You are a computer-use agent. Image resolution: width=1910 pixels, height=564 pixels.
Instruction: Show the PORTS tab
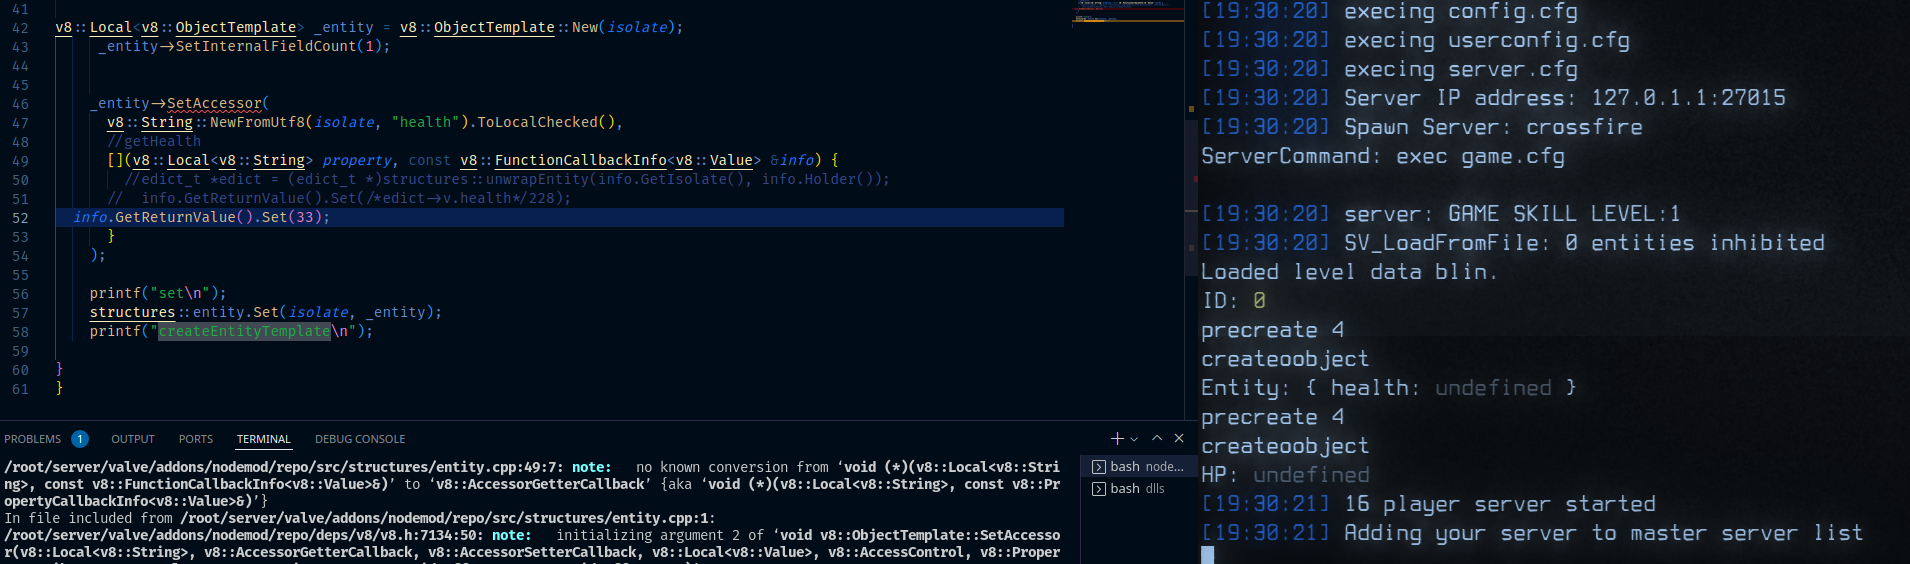[196, 439]
